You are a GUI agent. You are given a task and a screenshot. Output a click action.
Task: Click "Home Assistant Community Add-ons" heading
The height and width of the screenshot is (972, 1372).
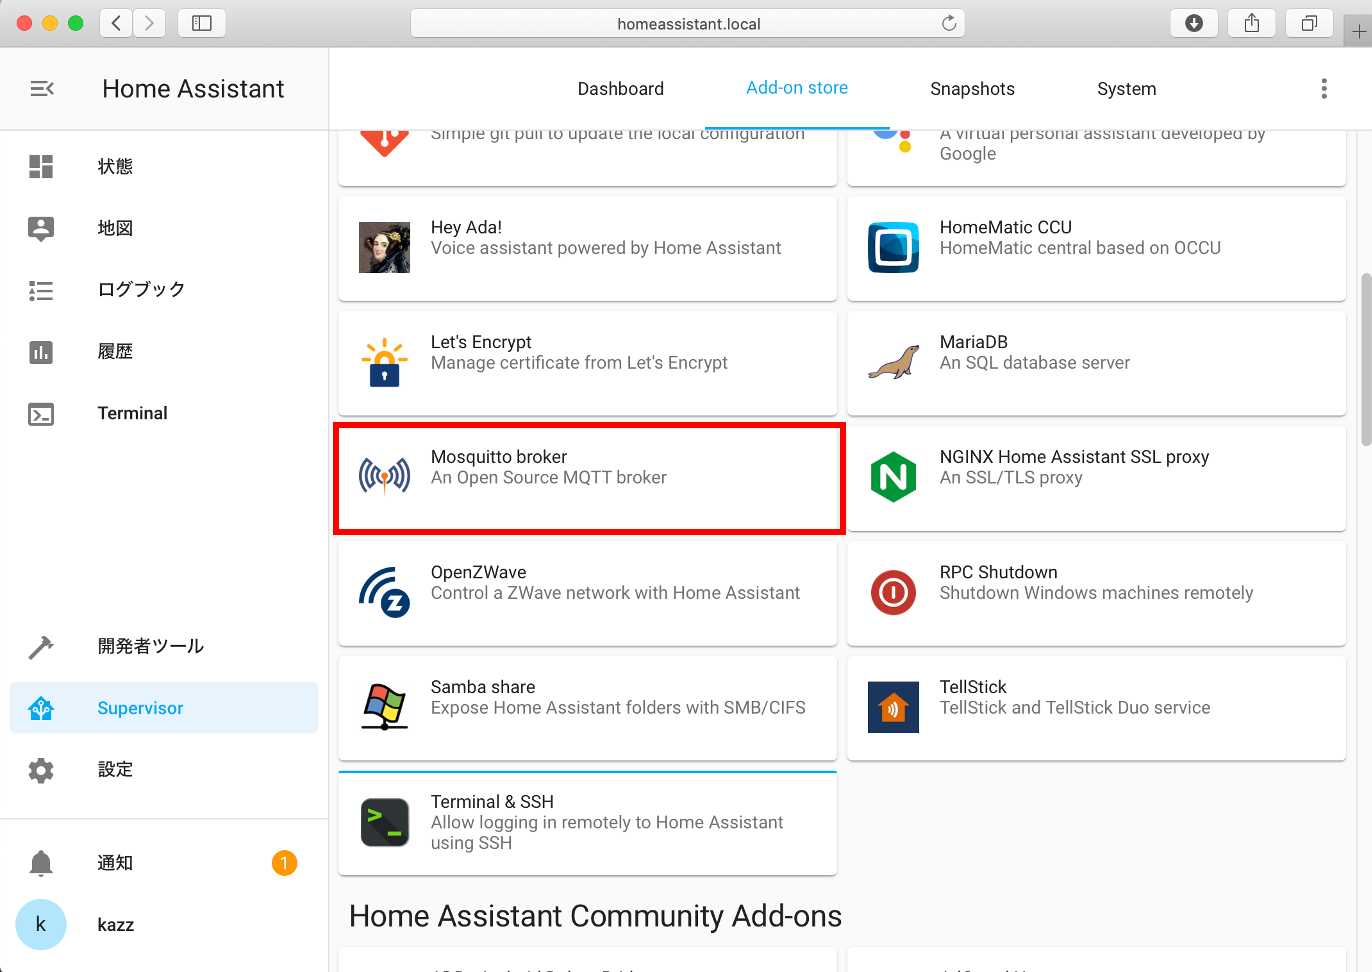click(596, 916)
